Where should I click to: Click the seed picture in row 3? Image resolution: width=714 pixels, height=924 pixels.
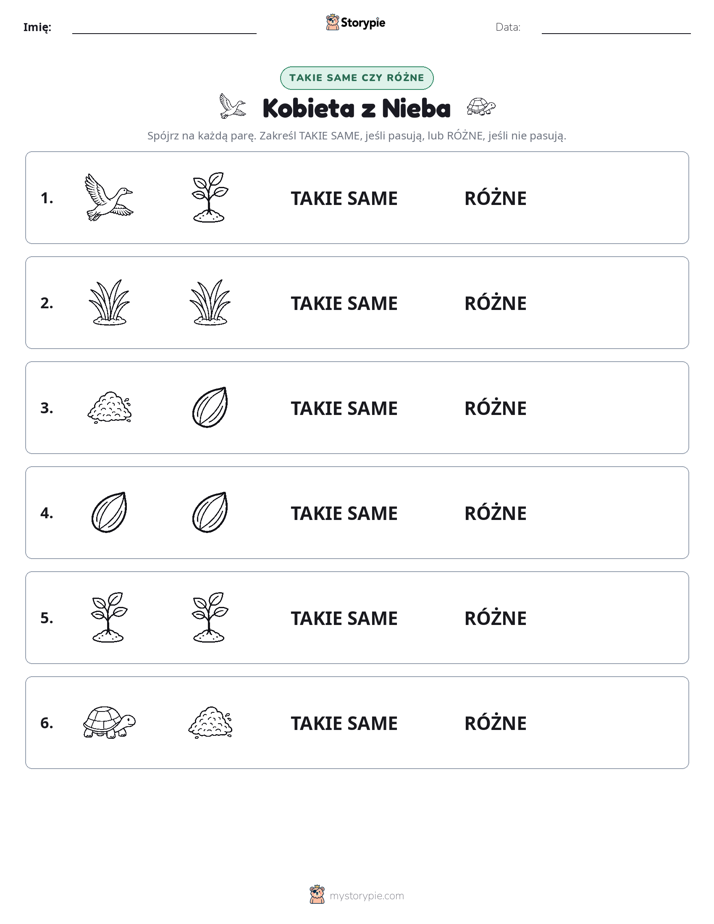point(210,407)
